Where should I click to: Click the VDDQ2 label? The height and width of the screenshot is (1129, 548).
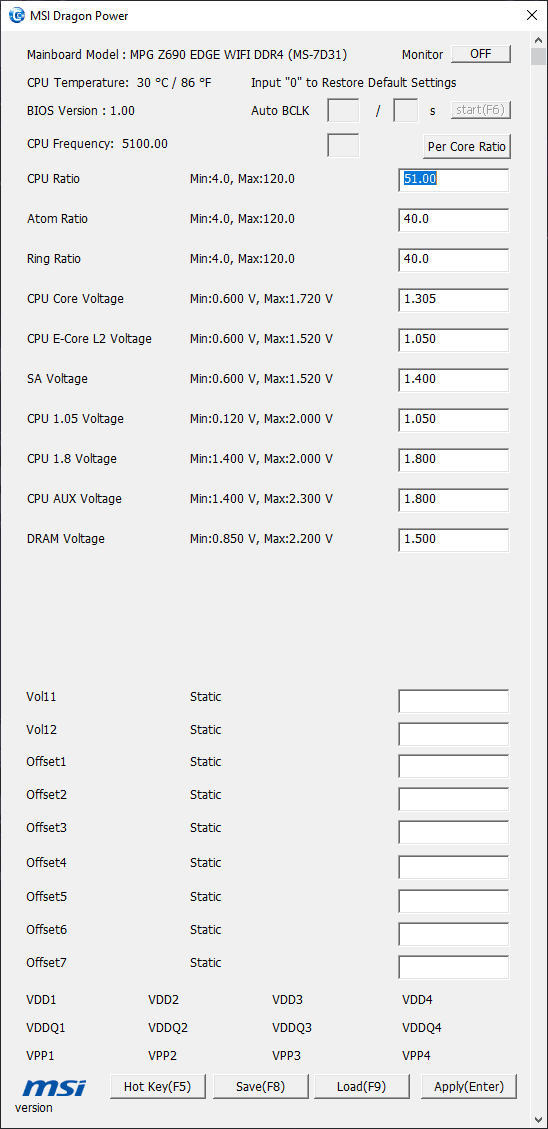pos(168,1027)
